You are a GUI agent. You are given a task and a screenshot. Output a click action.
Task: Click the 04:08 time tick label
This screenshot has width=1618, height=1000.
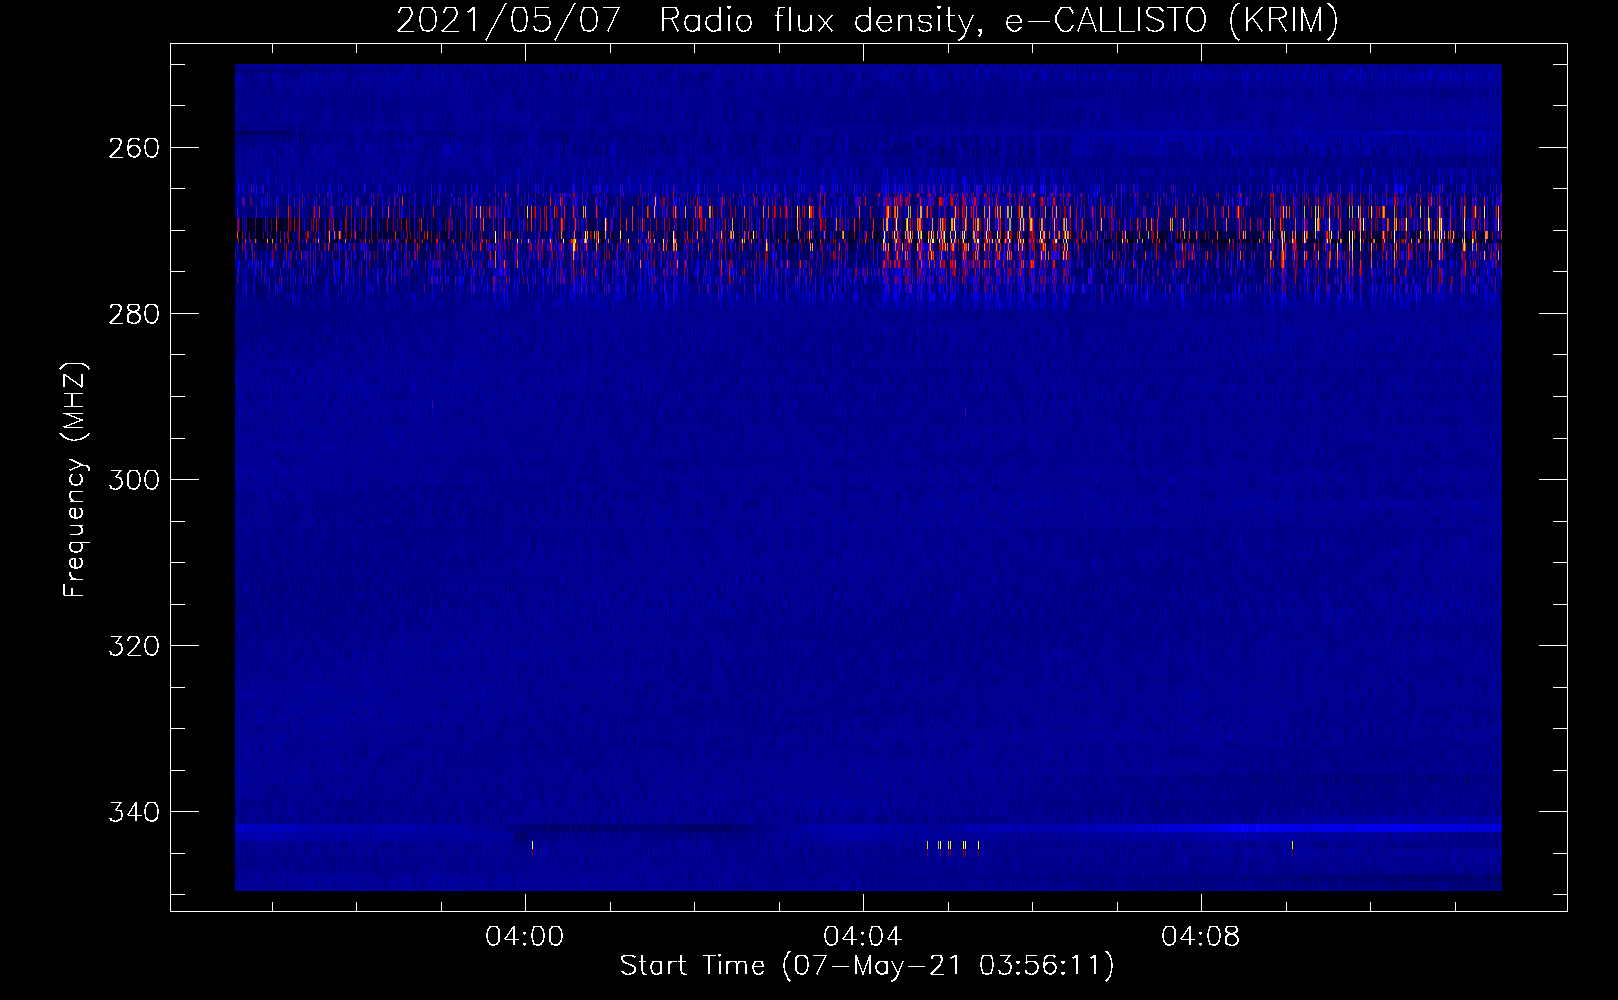[x=1201, y=937]
